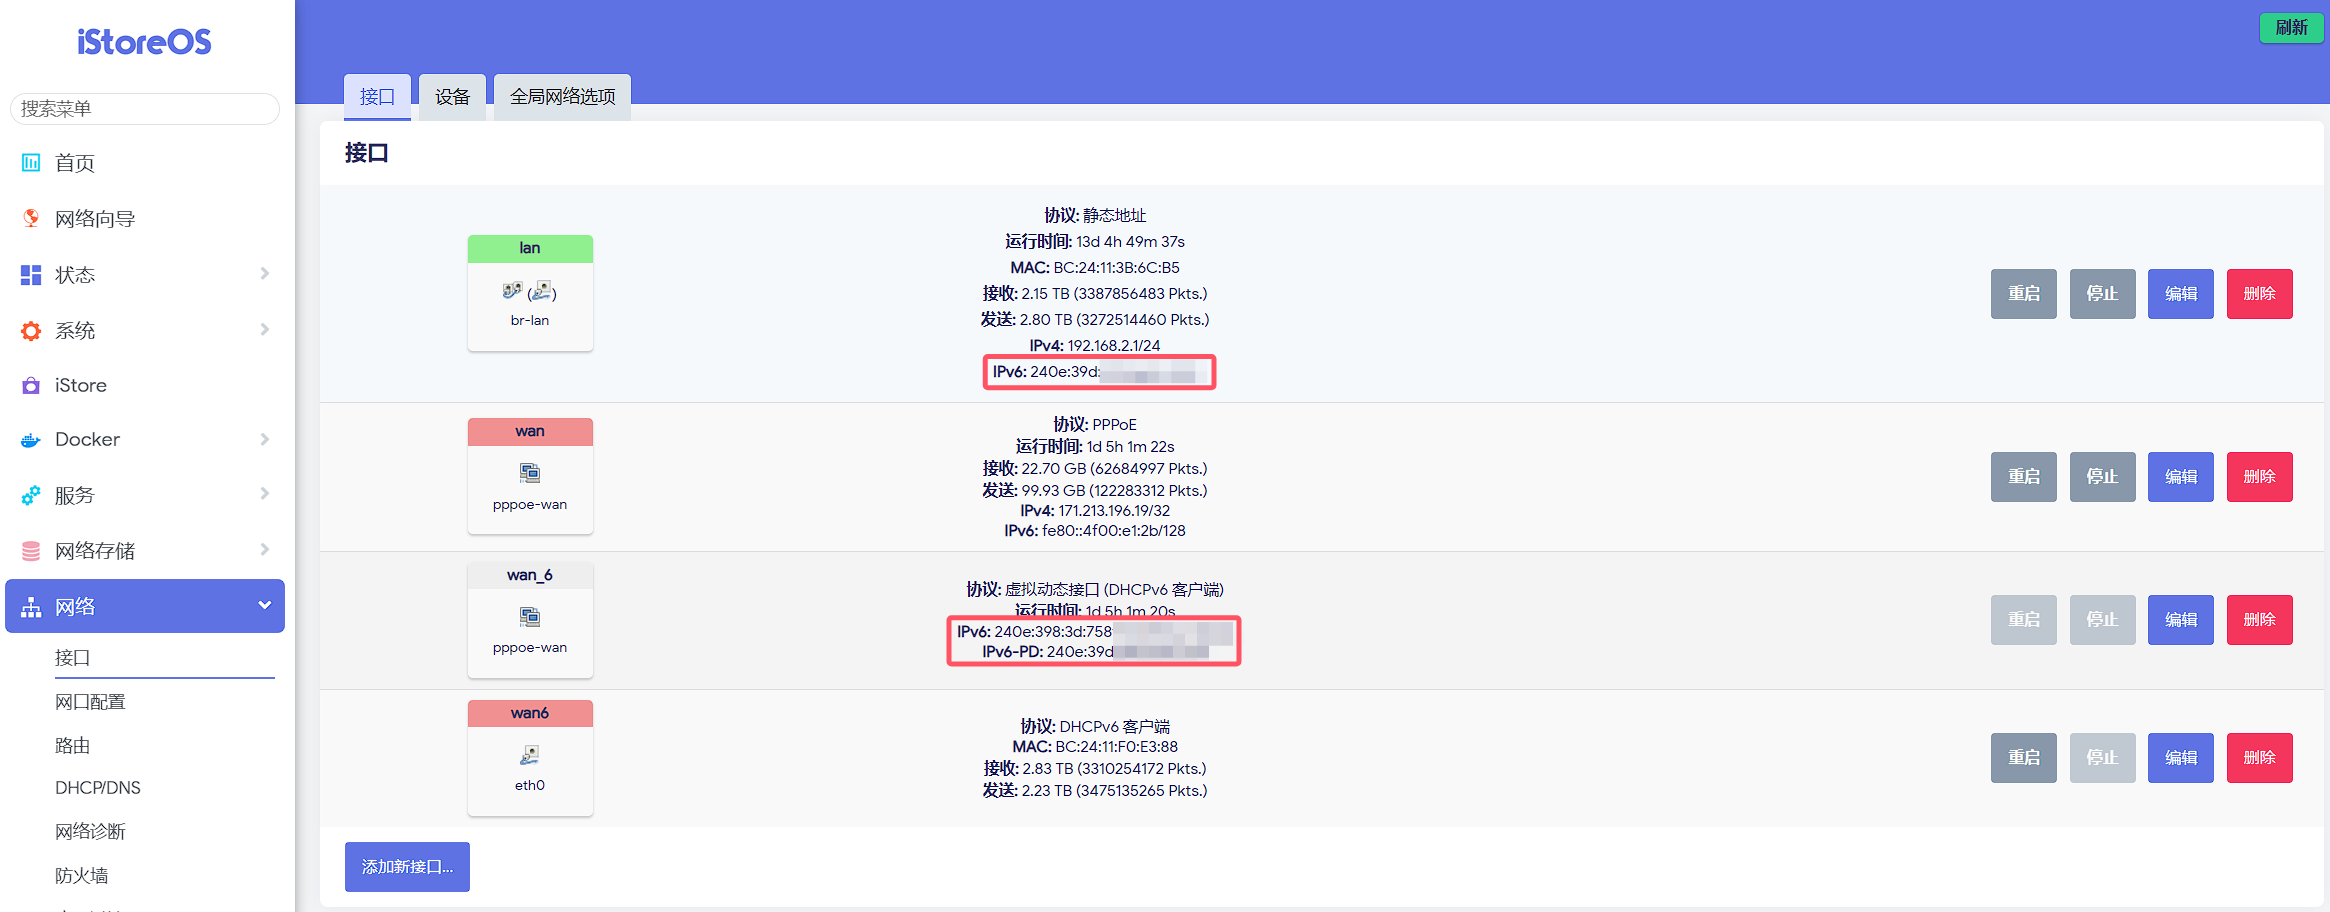Viewport: 2330px width, 912px height.
Task: Stop the wan interface
Action: coord(2102,477)
